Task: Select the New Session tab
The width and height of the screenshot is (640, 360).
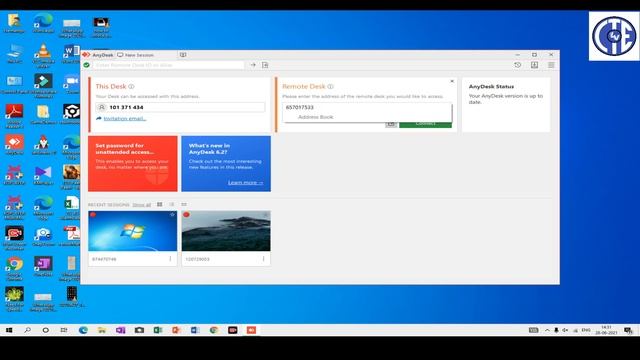Action: pos(136,55)
